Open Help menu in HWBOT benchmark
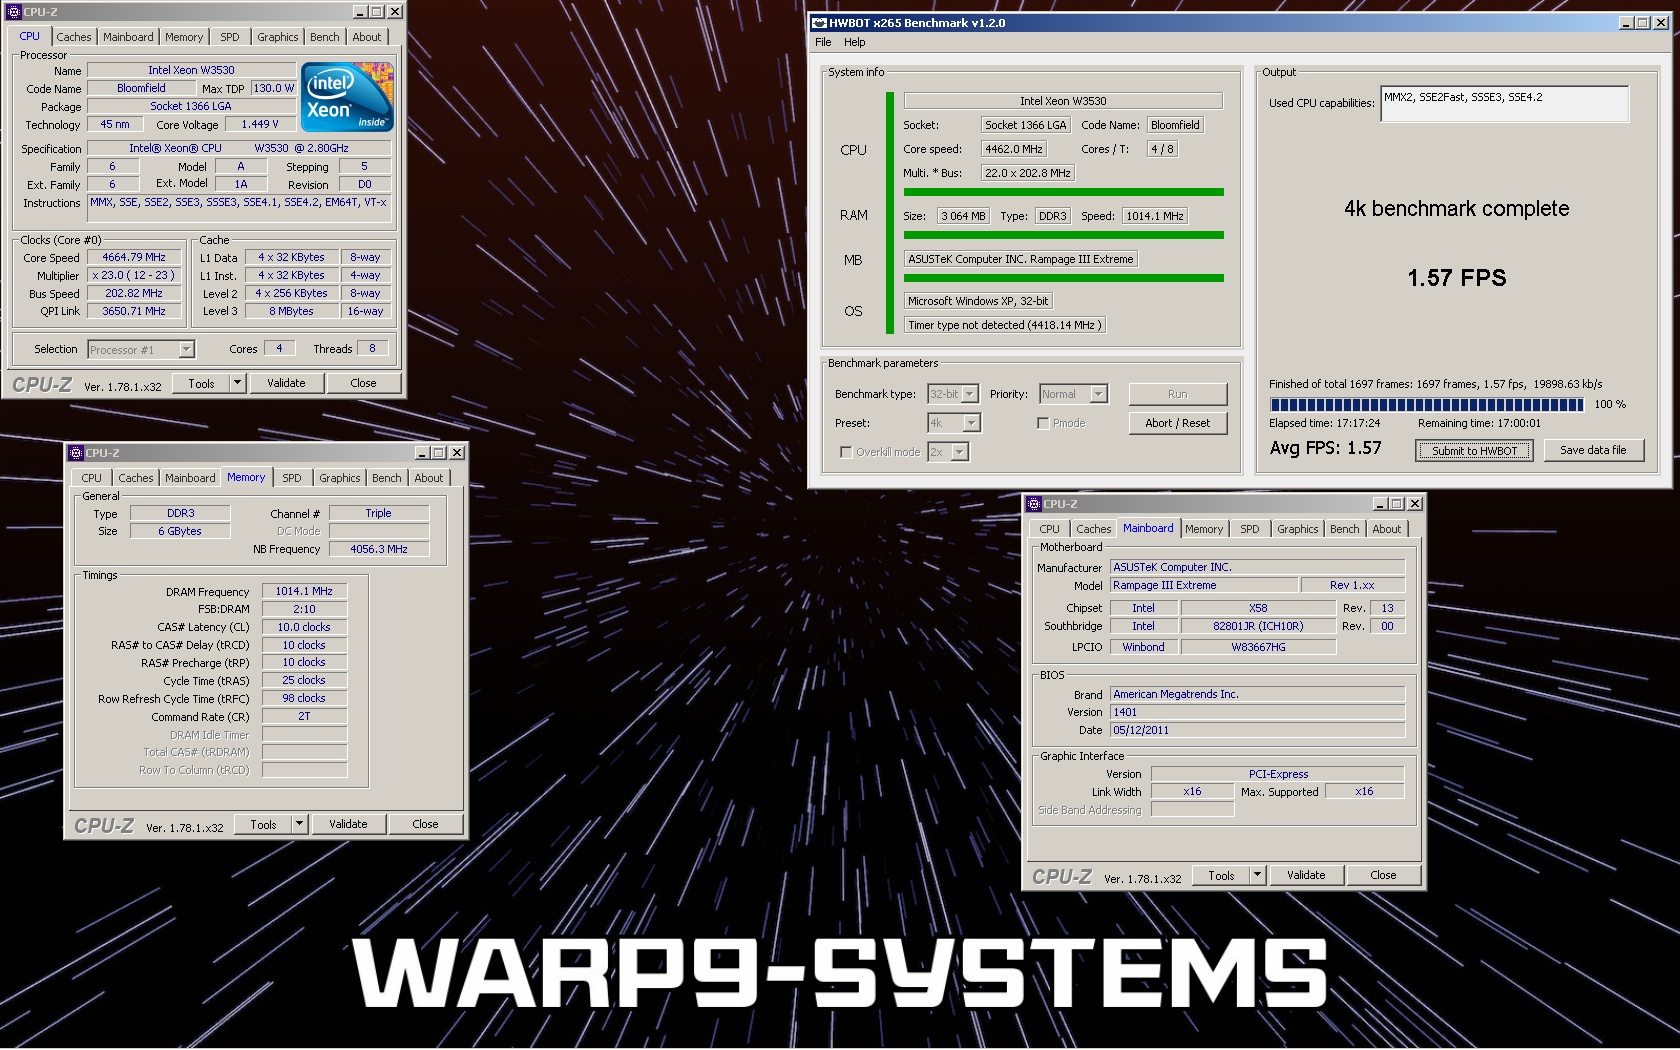Image resolution: width=1680 pixels, height=1050 pixels. click(854, 42)
